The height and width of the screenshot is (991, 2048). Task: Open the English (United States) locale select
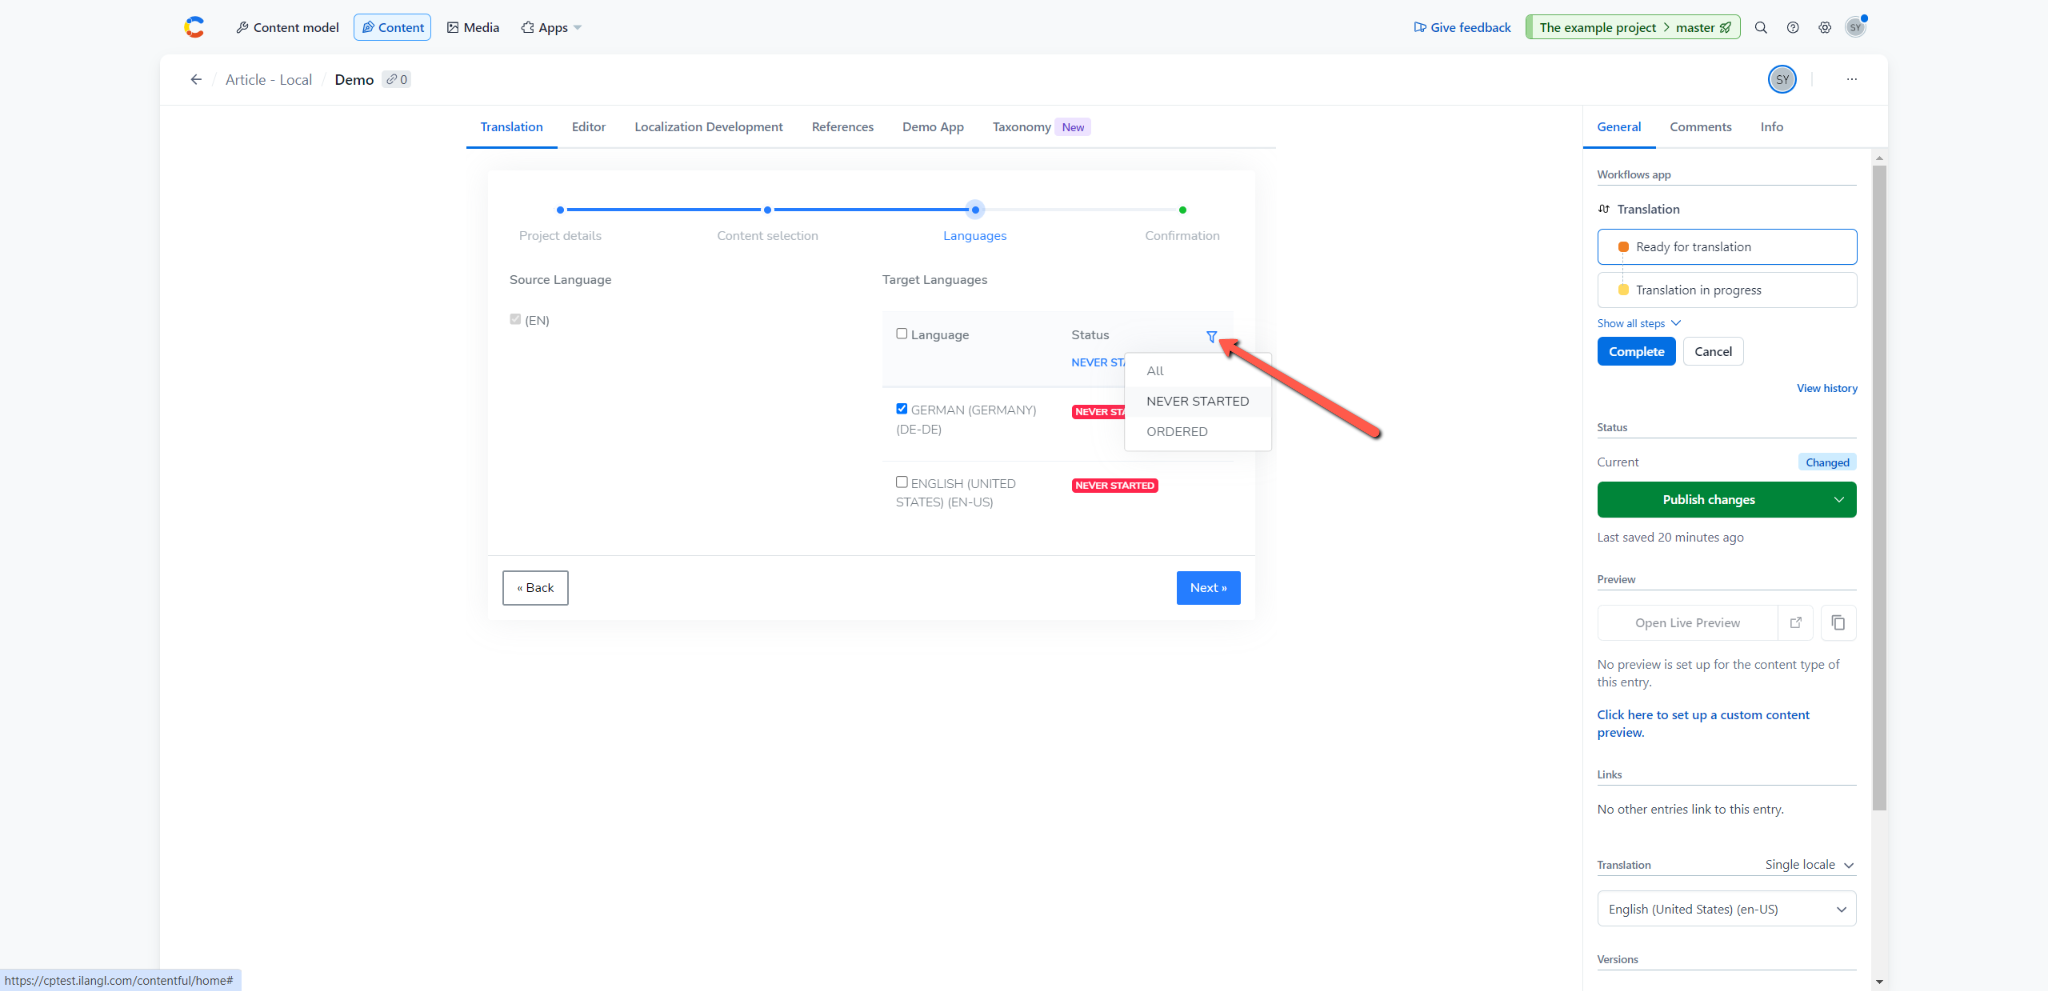[1727, 909]
